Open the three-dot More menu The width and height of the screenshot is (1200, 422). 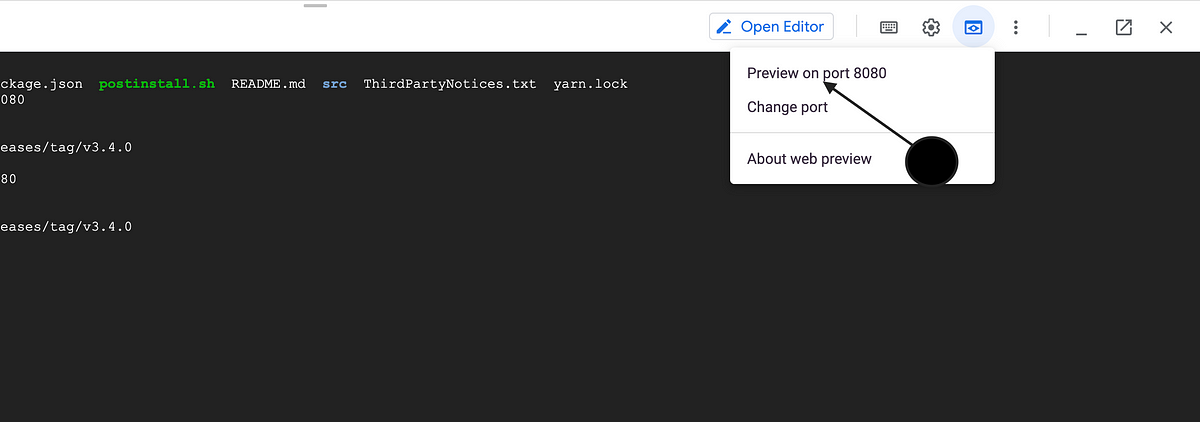(1016, 27)
